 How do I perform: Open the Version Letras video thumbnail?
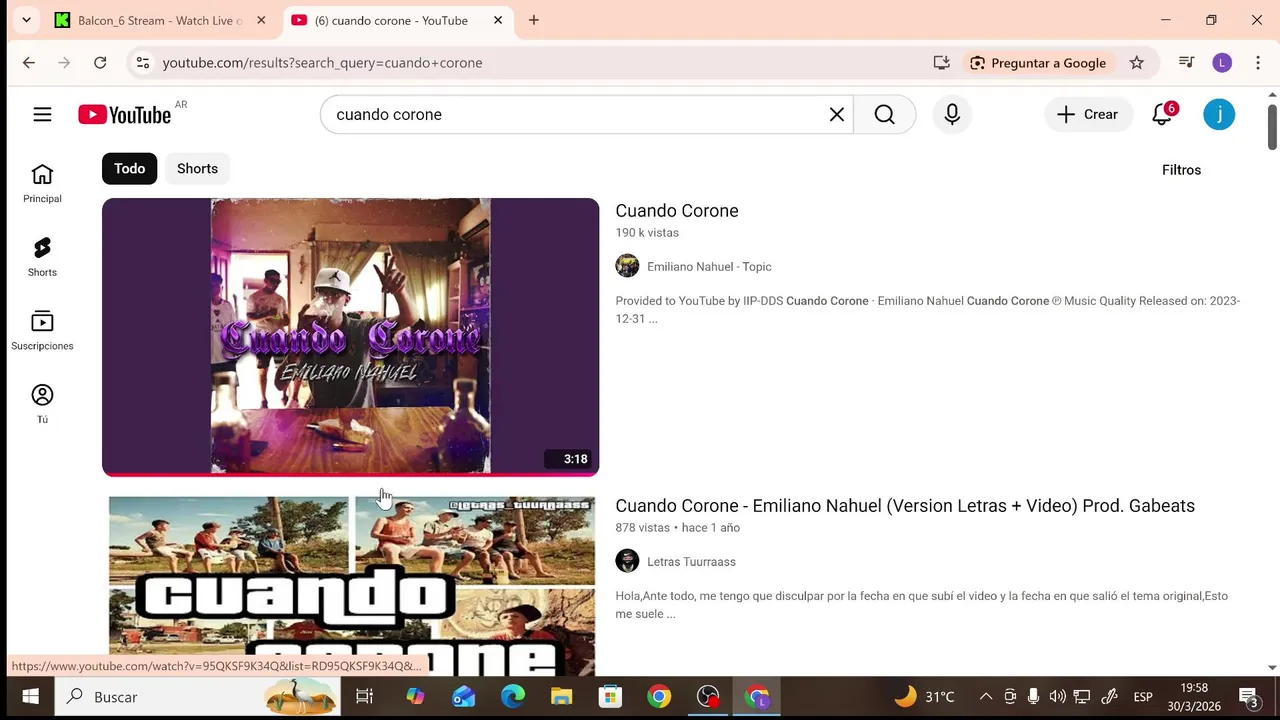point(351,586)
